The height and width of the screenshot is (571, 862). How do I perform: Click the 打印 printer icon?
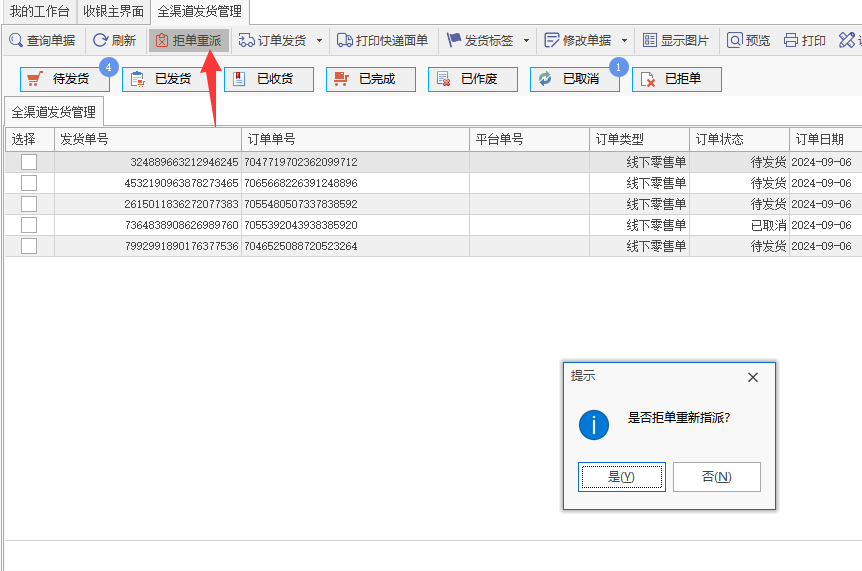791,40
